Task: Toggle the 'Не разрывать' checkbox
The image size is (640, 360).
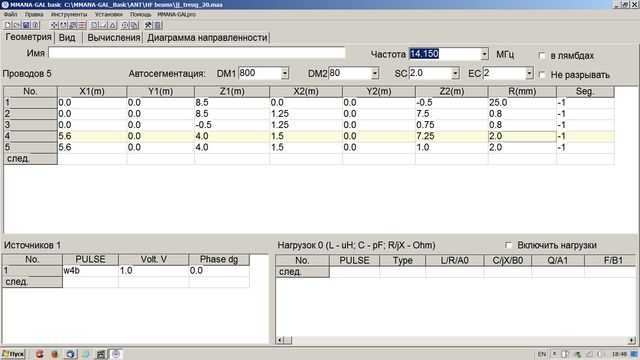Action: pyautogui.click(x=542, y=75)
